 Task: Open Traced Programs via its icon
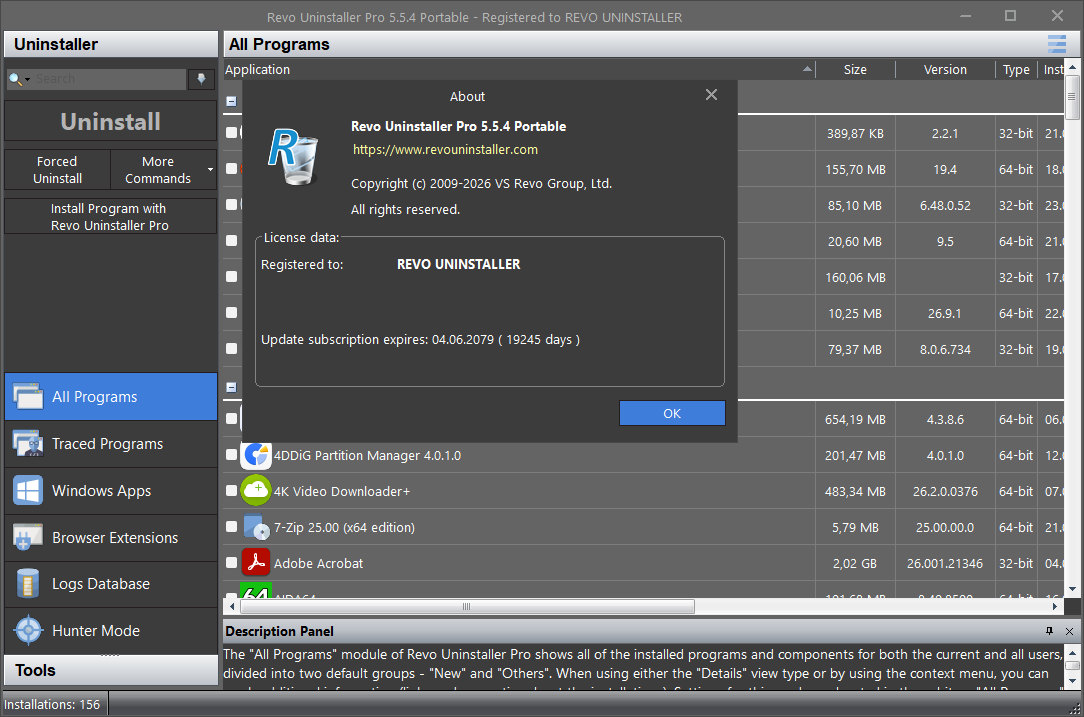[28, 444]
